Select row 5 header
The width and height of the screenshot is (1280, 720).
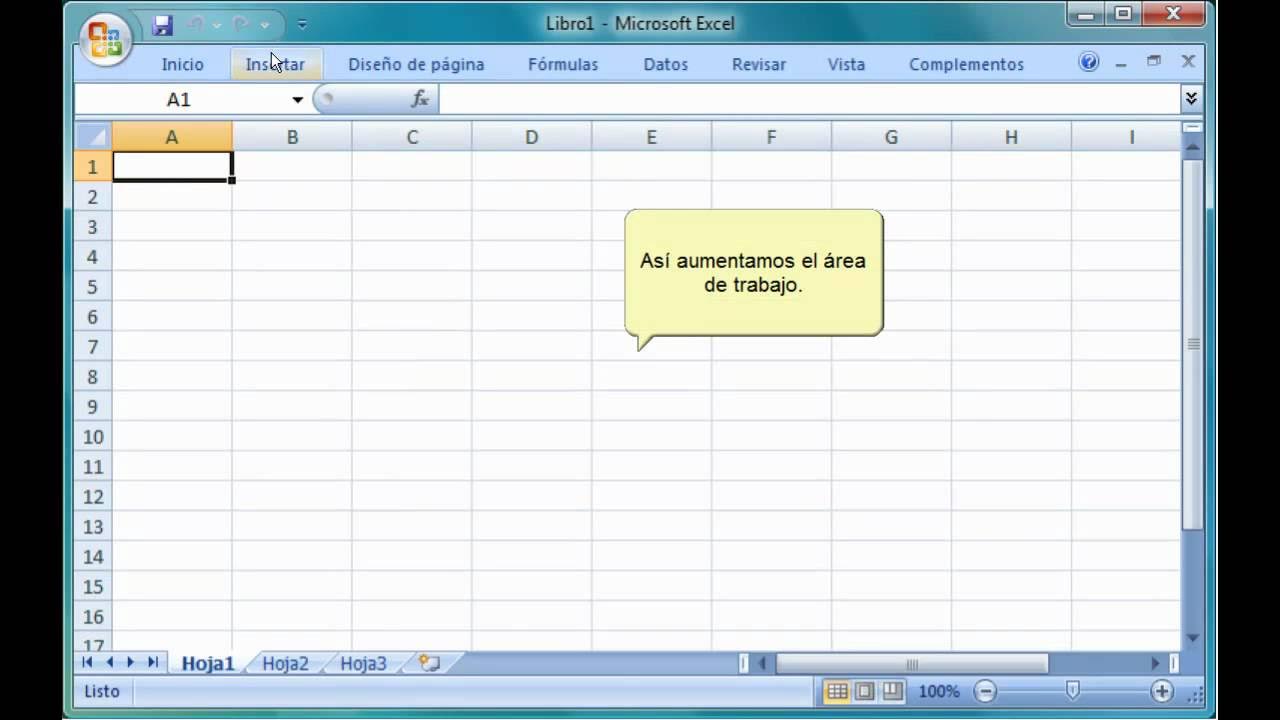pos(93,287)
